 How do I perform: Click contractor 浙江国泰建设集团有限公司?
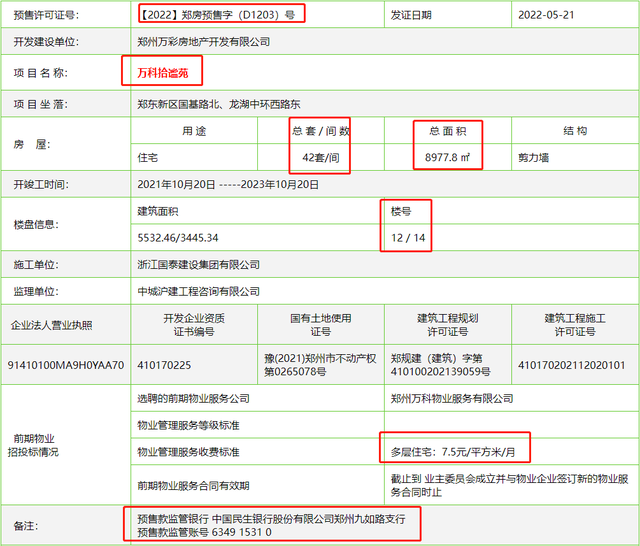point(198,265)
